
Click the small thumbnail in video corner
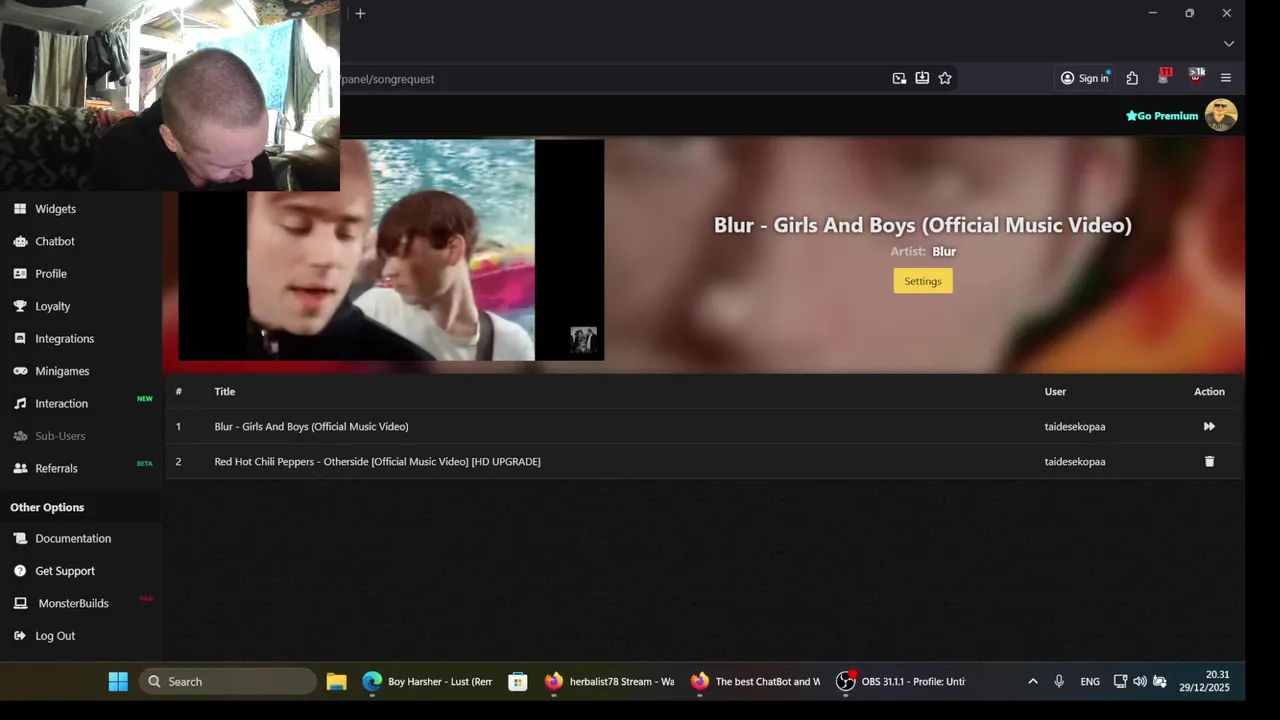click(x=583, y=340)
